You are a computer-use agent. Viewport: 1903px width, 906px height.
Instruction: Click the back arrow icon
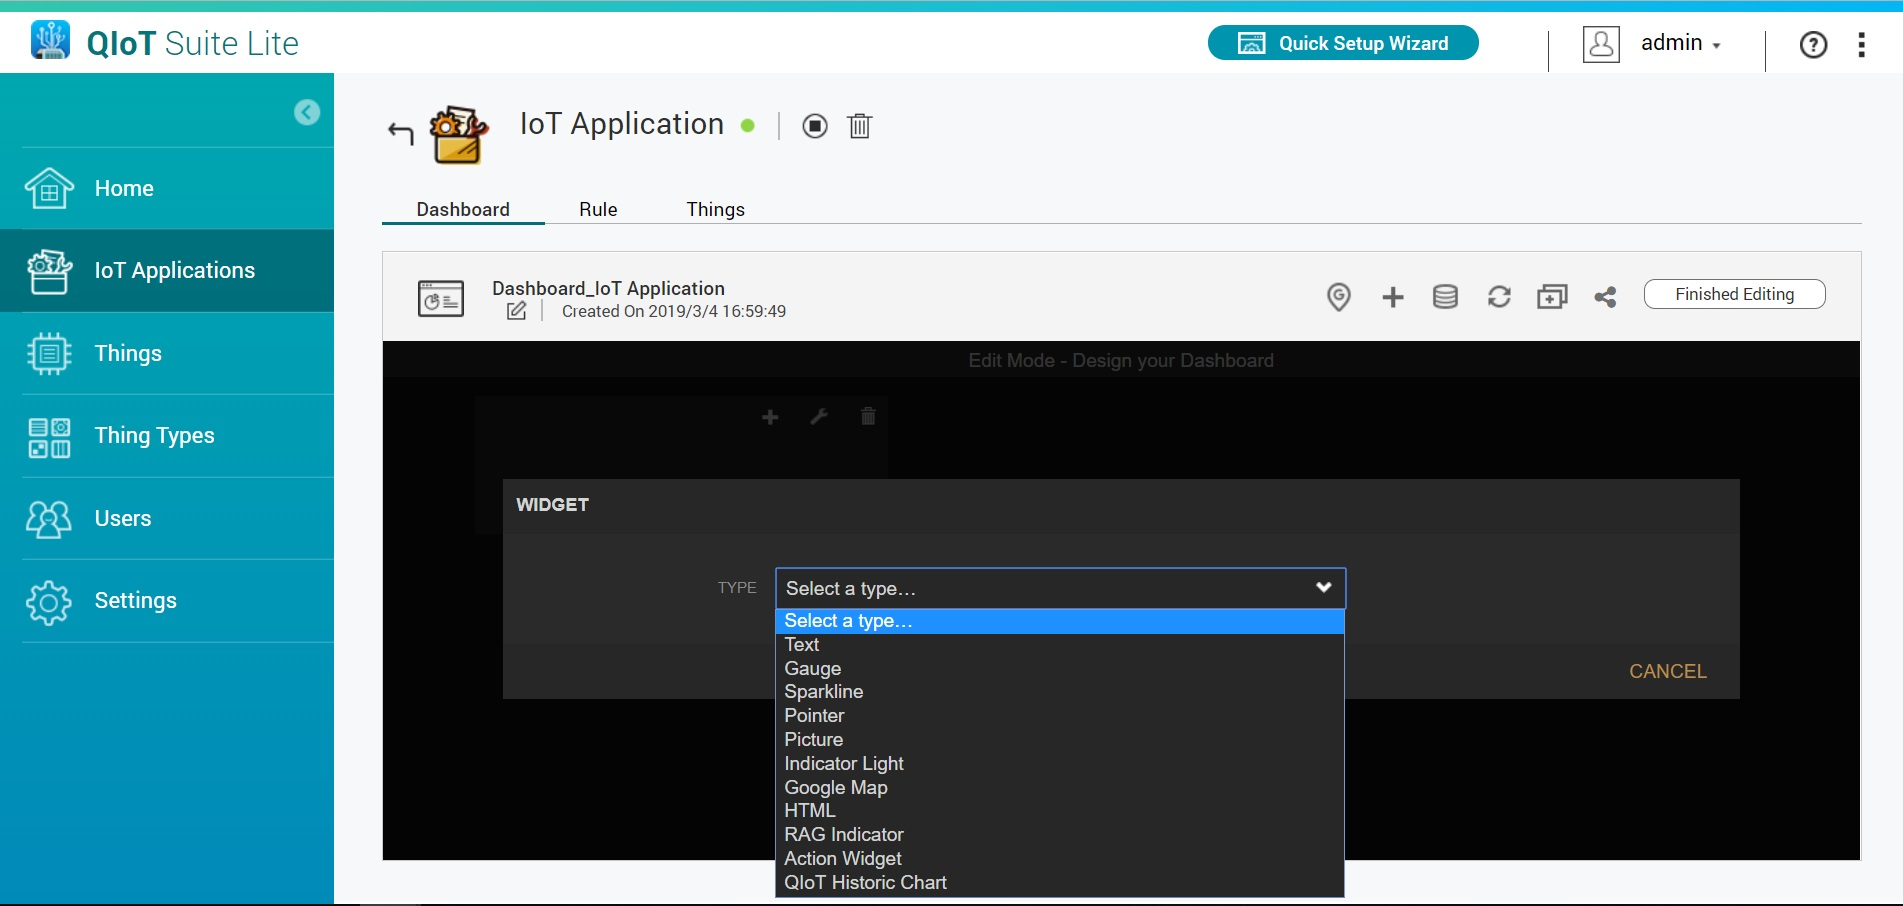pyautogui.click(x=401, y=132)
